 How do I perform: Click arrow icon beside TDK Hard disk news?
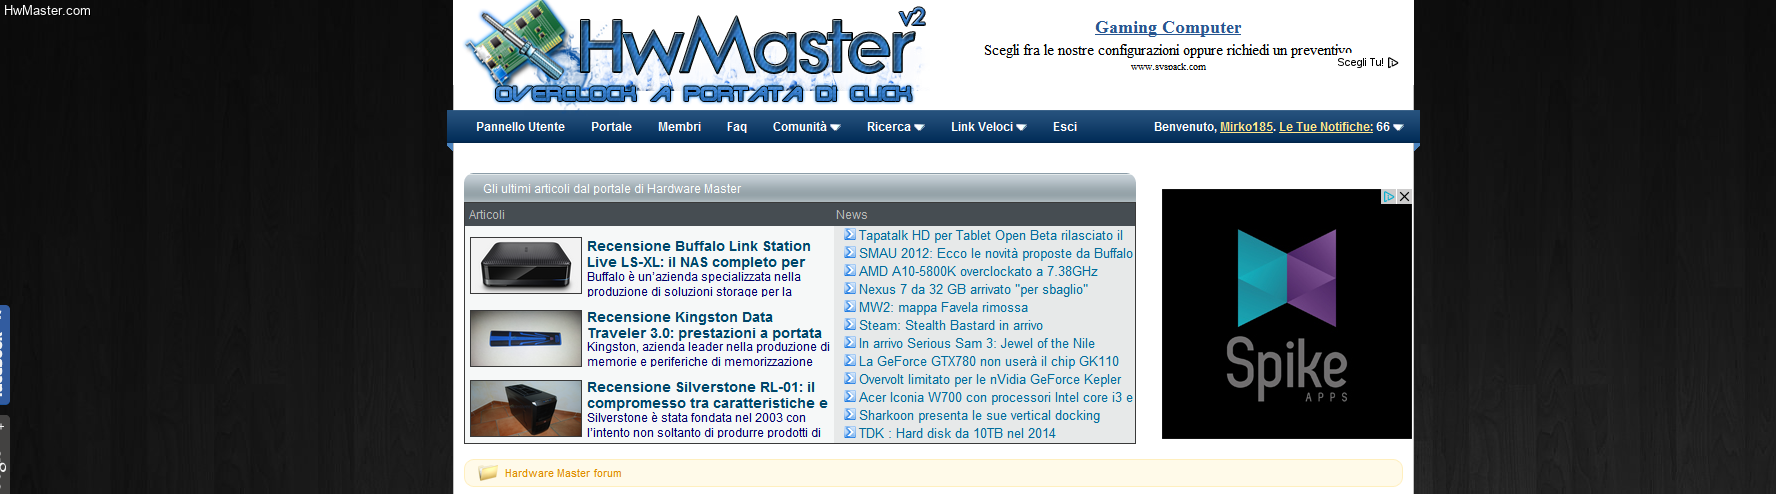point(850,433)
